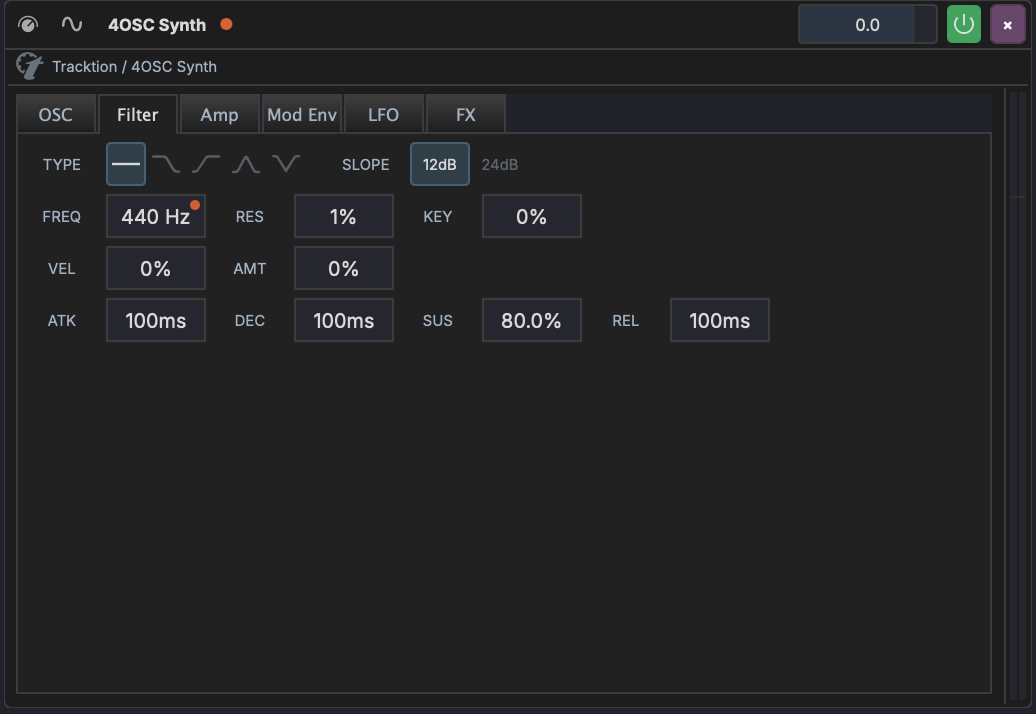Click the FREQ field showing 440 Hz
This screenshot has height=714, width=1036.
tap(155, 216)
